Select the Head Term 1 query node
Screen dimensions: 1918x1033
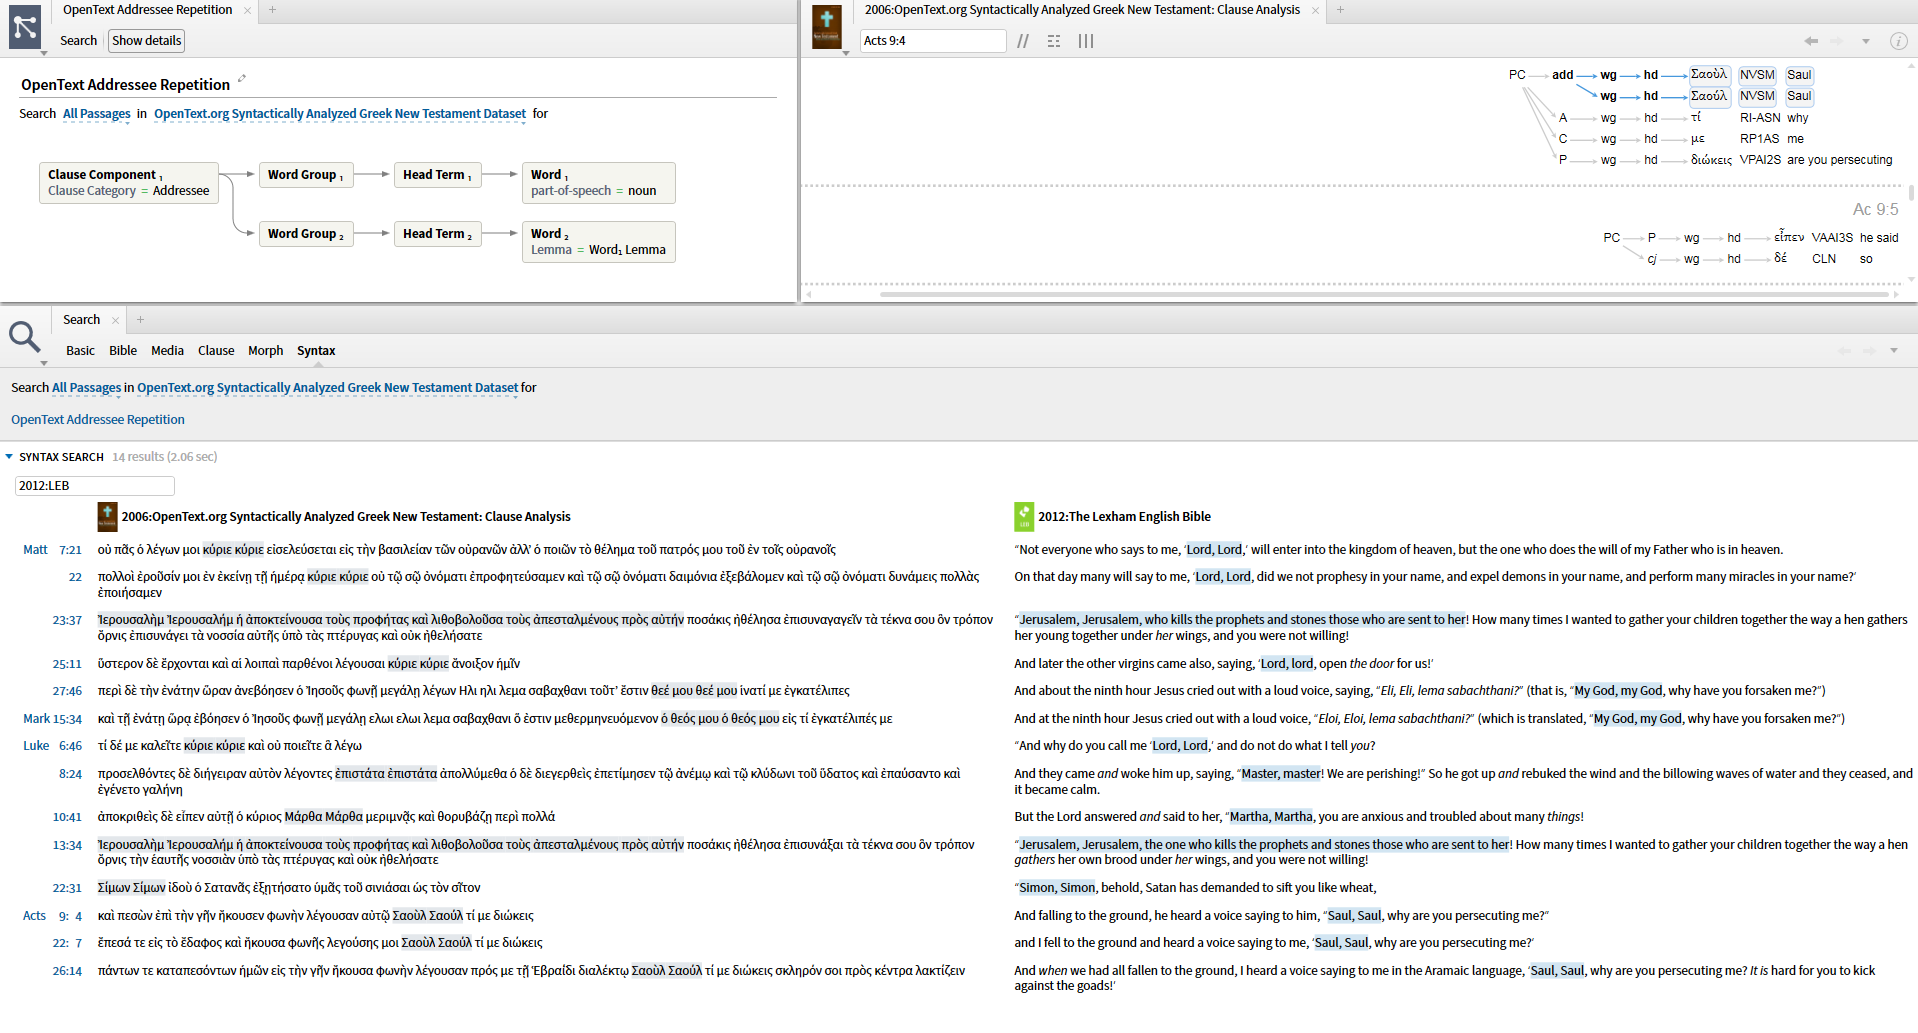(437, 175)
